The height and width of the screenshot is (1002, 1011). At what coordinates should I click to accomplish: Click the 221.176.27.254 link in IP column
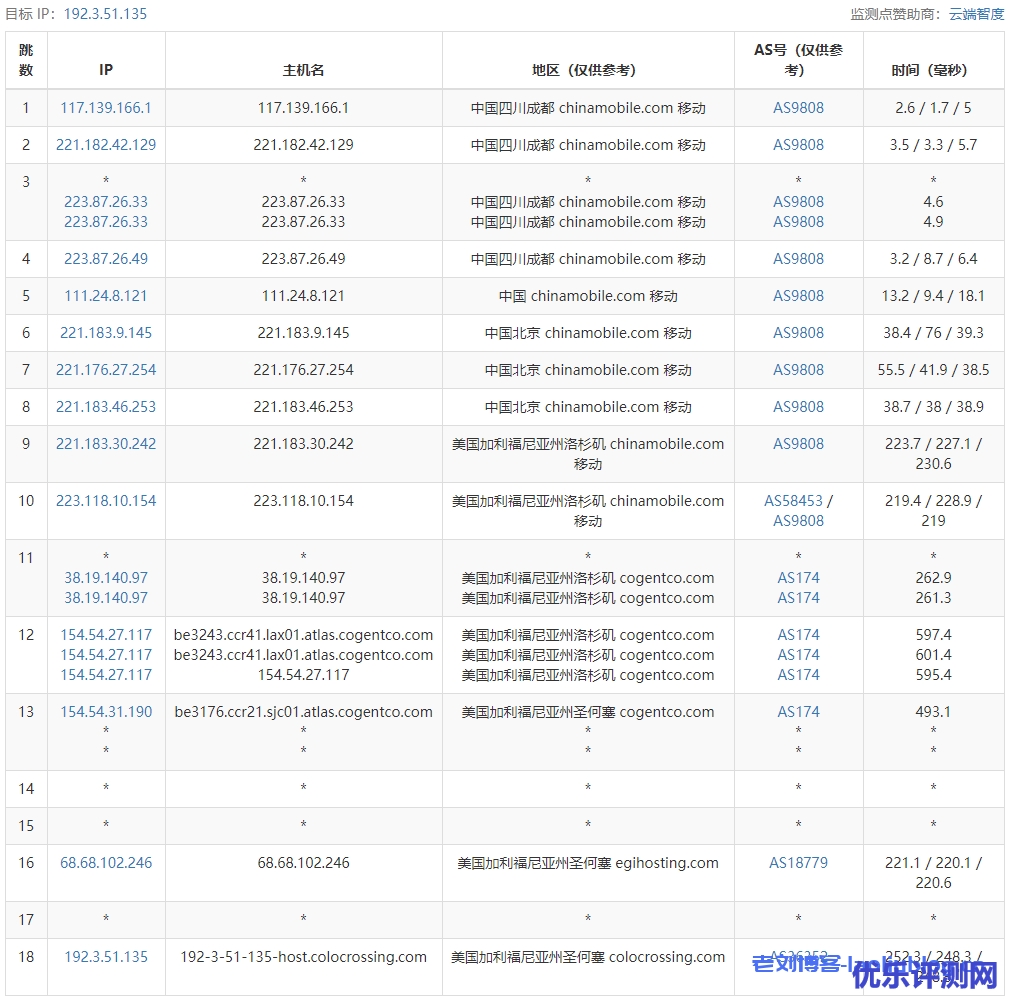(106, 370)
